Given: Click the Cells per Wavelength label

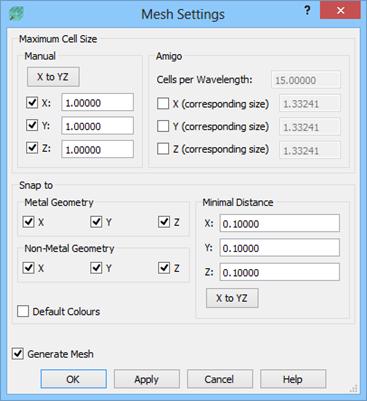Looking at the screenshot, I should coord(204,80).
